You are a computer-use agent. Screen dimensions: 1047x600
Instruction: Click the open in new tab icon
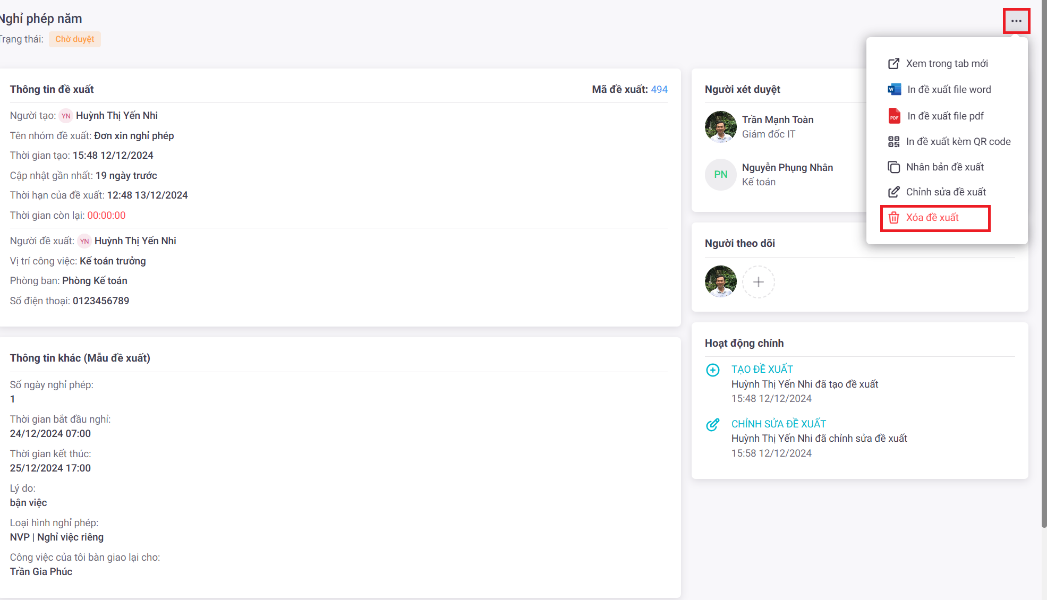[x=894, y=64]
